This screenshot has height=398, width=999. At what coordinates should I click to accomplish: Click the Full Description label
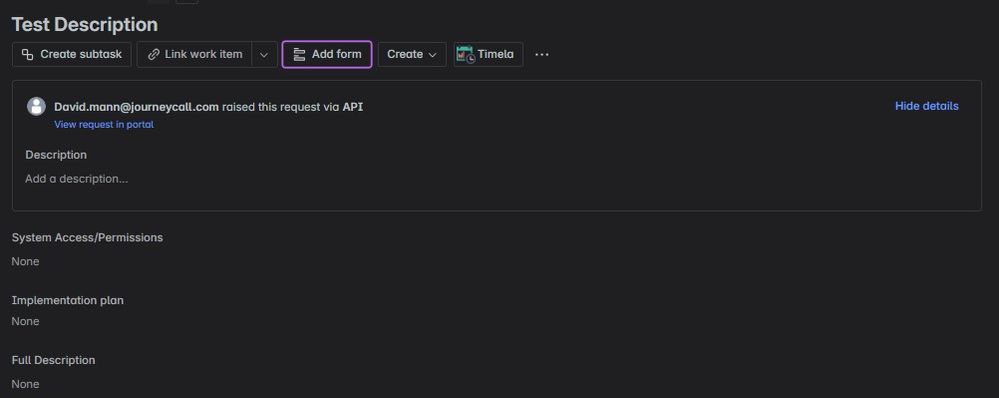[x=54, y=360]
